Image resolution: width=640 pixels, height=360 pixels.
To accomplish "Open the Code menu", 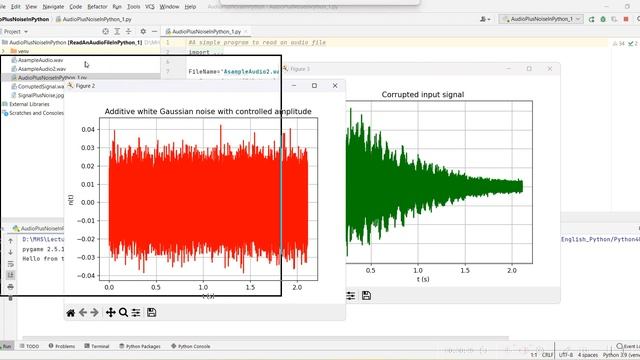I will point(76,7).
